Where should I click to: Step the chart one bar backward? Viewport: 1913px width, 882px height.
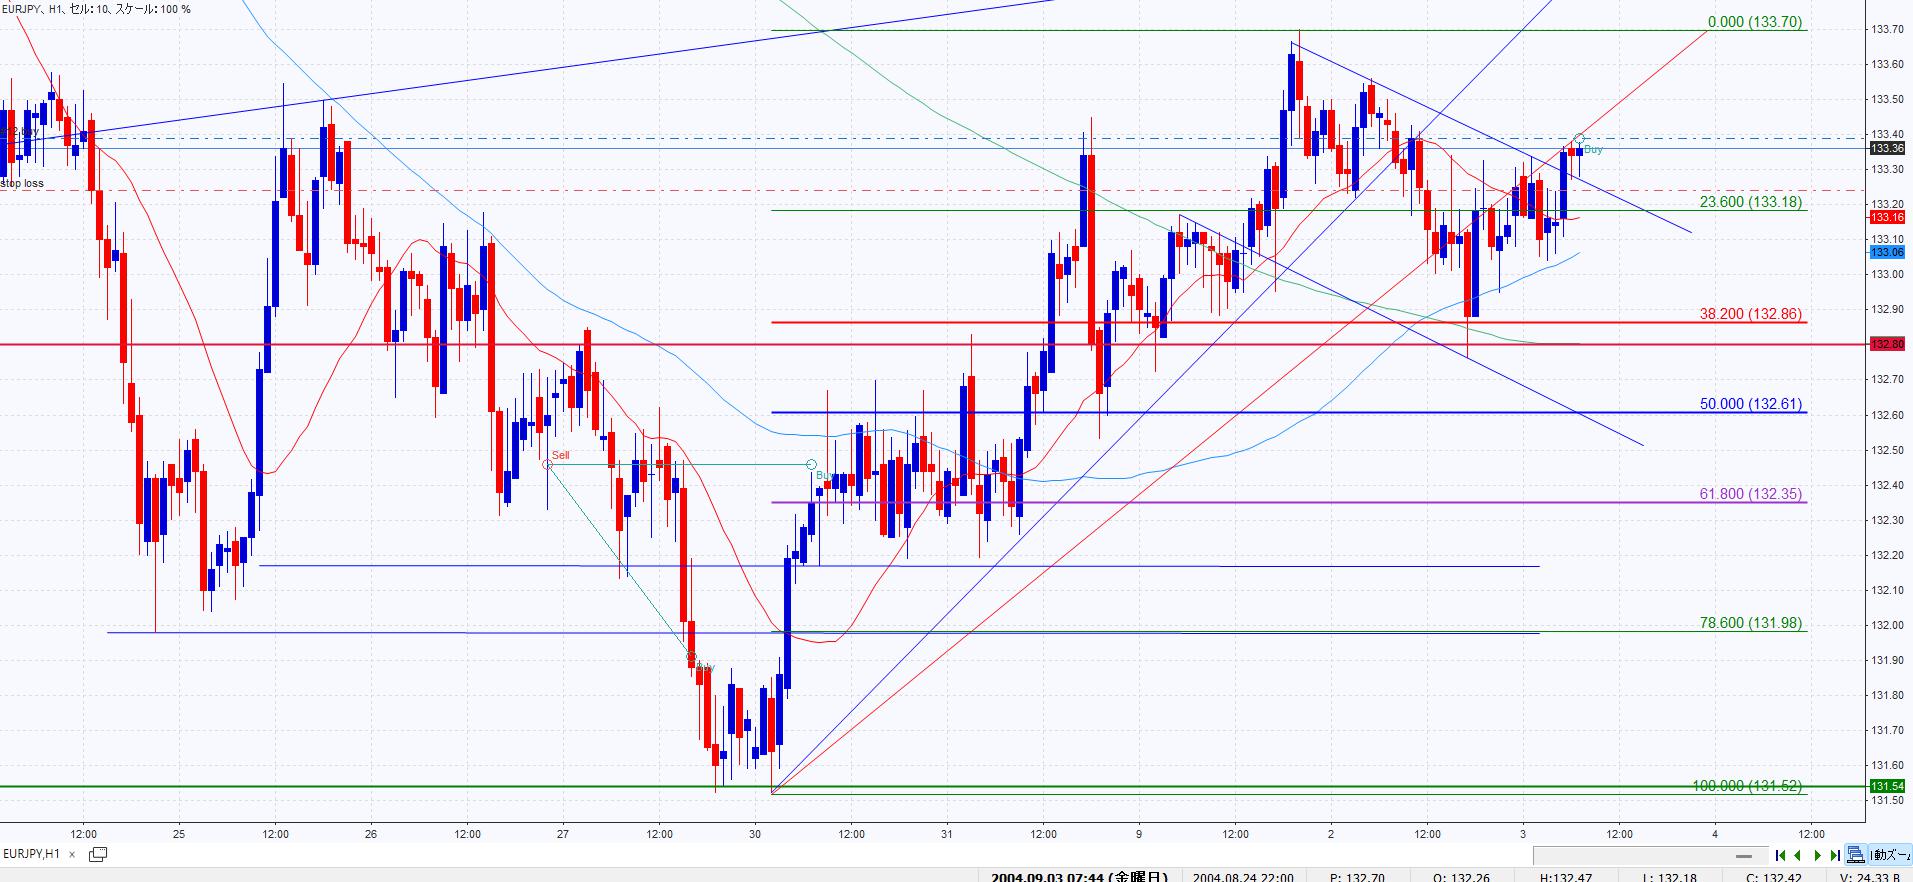click(x=1798, y=855)
